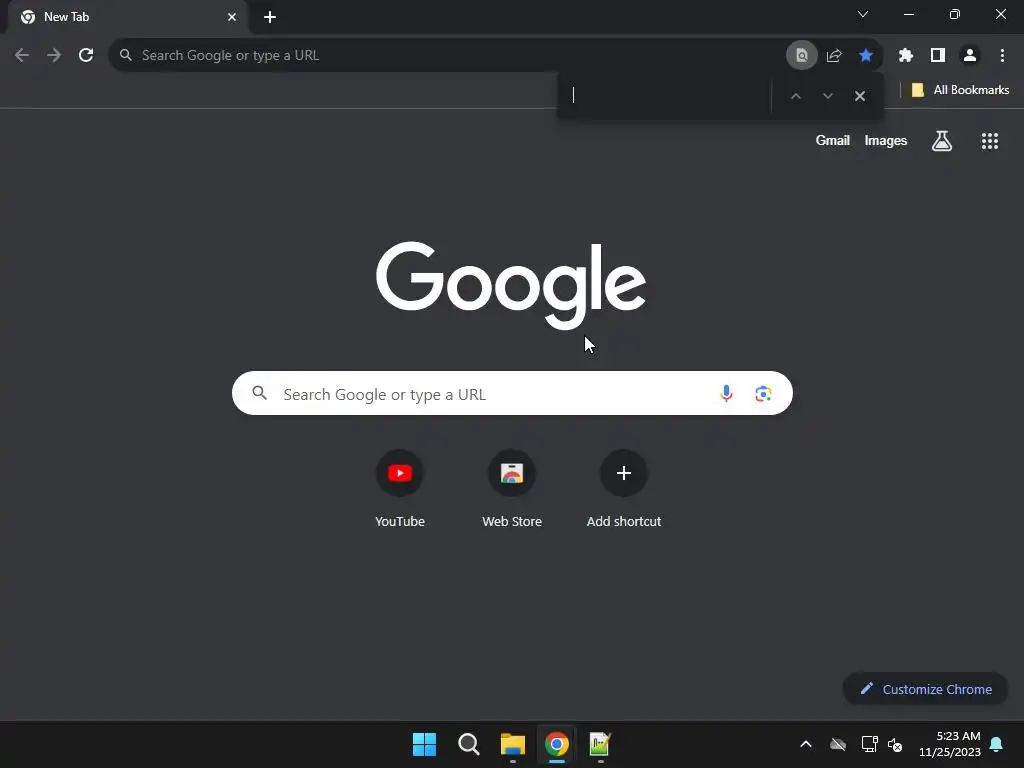
Task: Open the profile avatar menu
Action: tap(970, 56)
